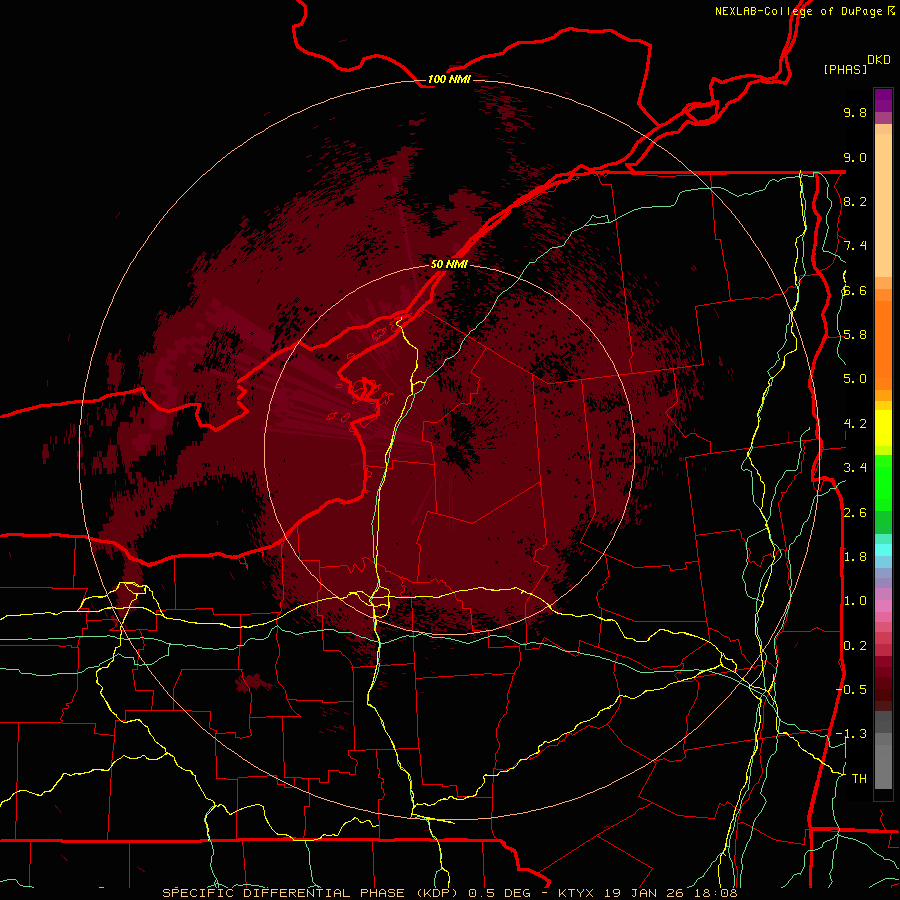This screenshot has width=900, height=900.
Task: Select the 3.4 value on the color scale
Action: pos(855,468)
